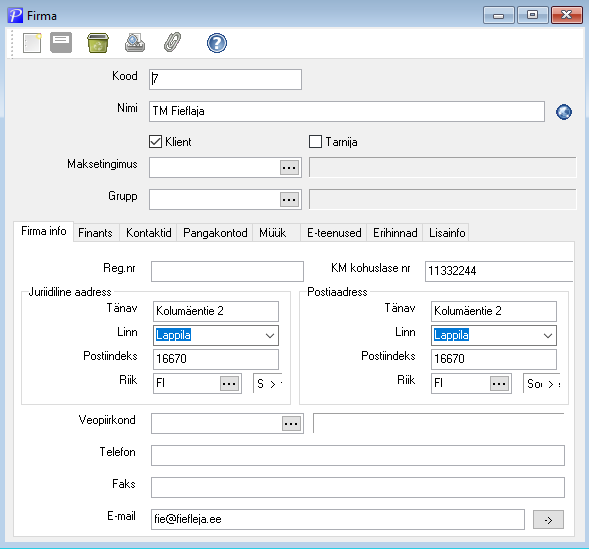Click the Save toolbar icon
This screenshot has width=589, height=549.
pos(61,43)
